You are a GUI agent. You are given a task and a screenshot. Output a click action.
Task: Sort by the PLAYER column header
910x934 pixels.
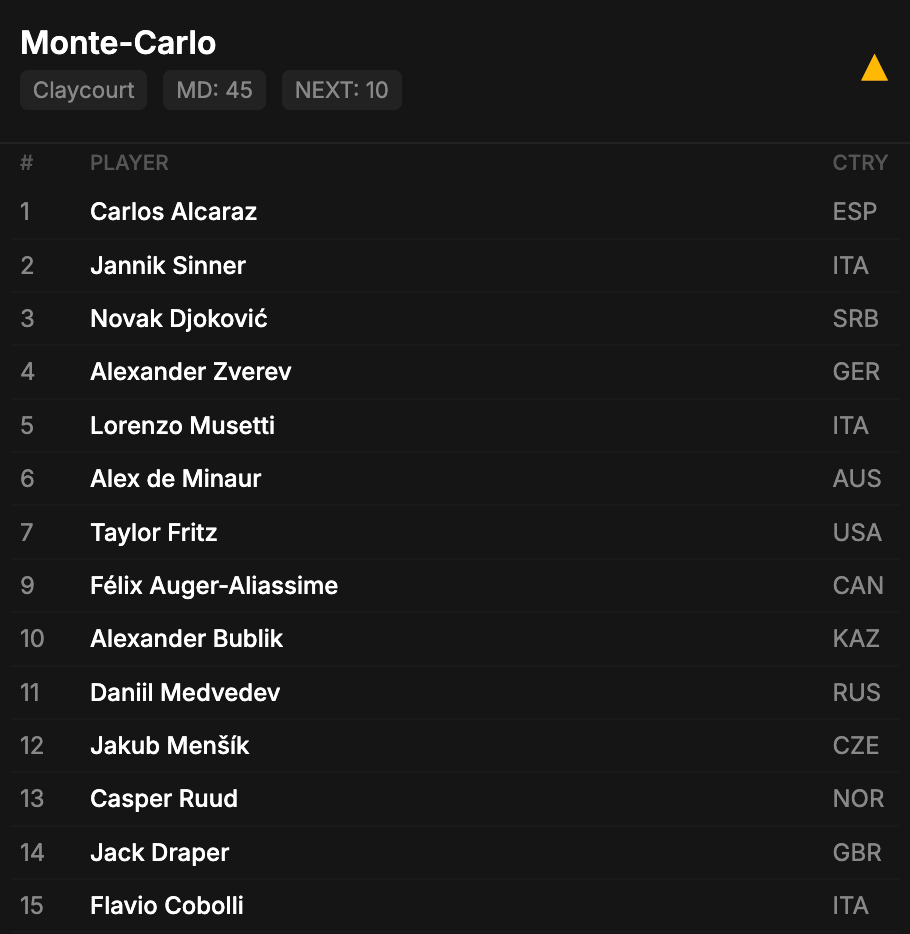click(x=129, y=163)
